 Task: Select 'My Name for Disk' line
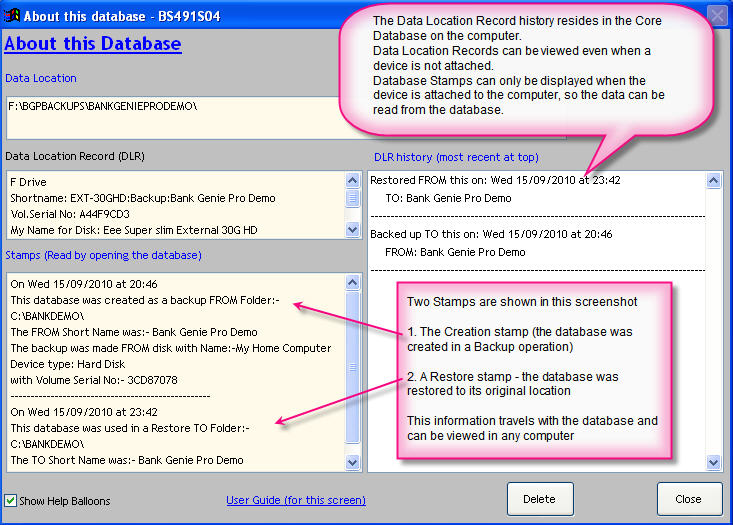coord(134,230)
